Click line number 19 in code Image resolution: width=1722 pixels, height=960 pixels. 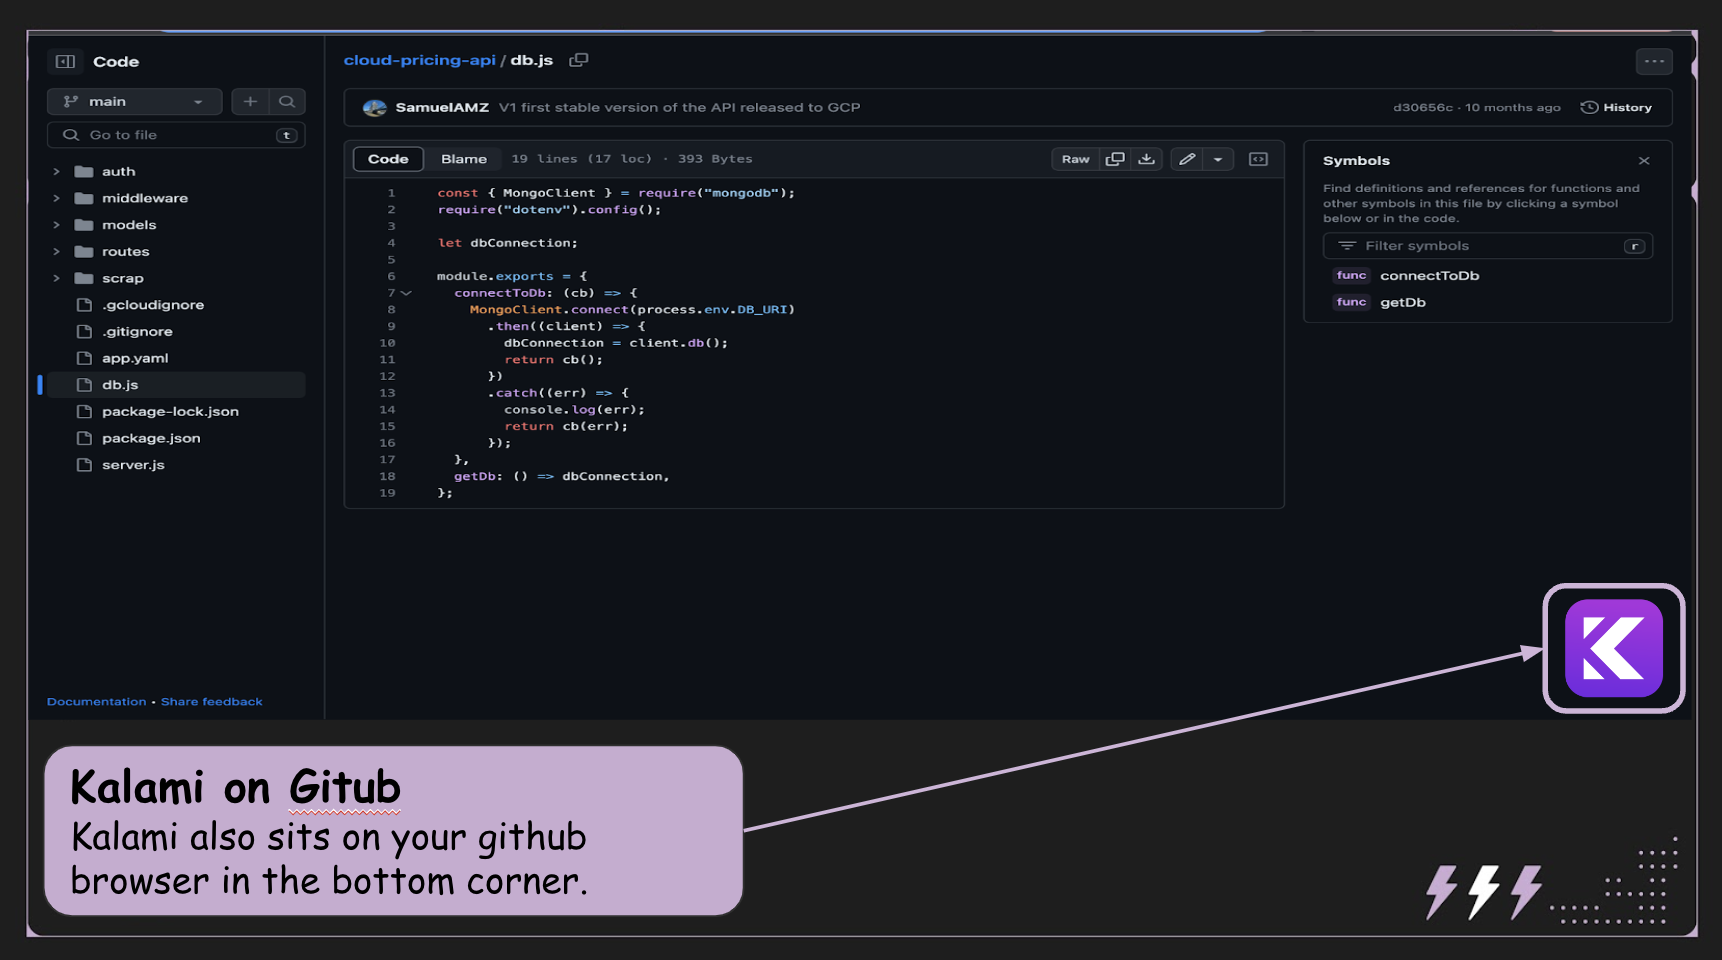[387, 493]
